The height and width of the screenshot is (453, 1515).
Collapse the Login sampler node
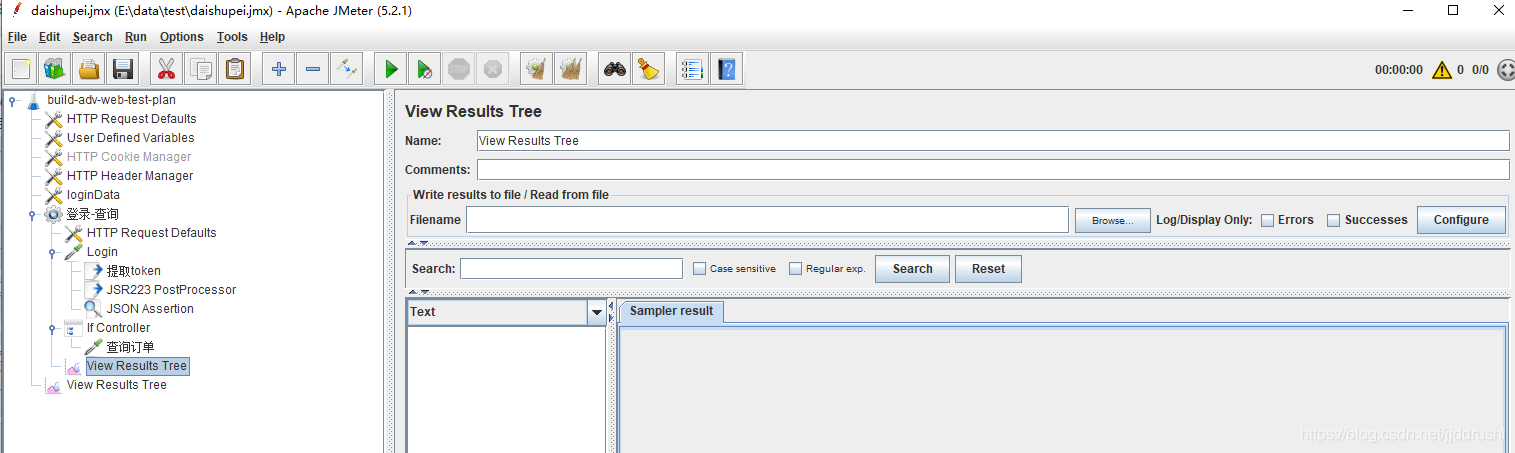coord(52,252)
